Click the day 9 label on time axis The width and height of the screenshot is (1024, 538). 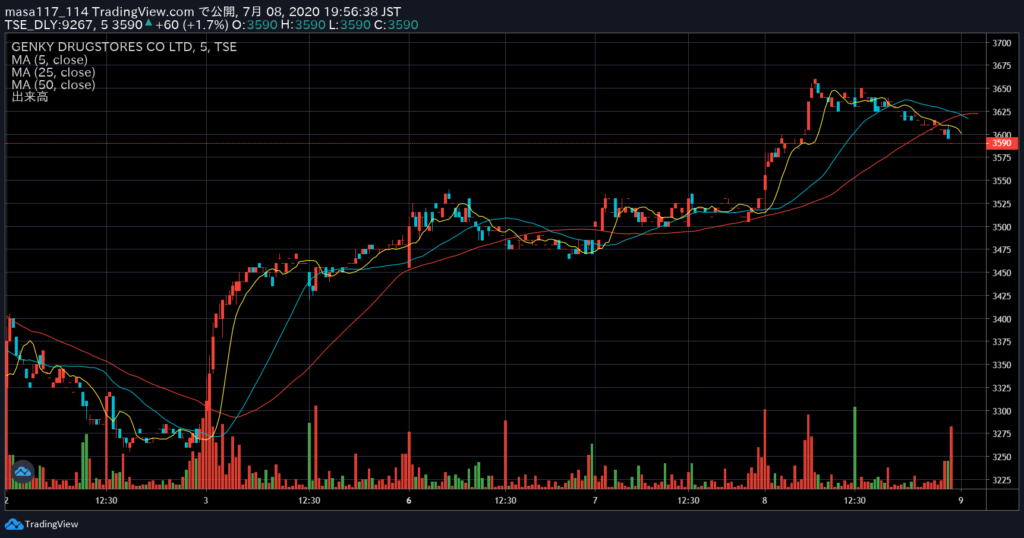[961, 501]
